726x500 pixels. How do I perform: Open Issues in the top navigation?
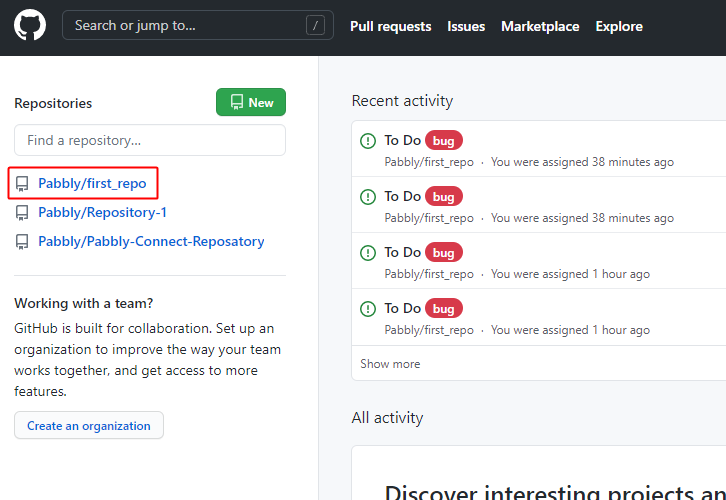pos(466,26)
